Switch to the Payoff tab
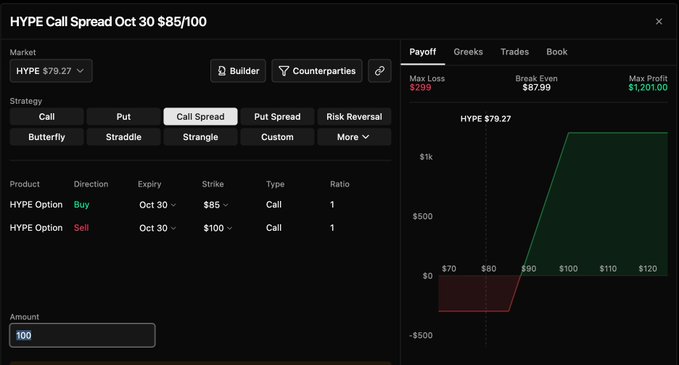The height and width of the screenshot is (365, 679). (423, 52)
